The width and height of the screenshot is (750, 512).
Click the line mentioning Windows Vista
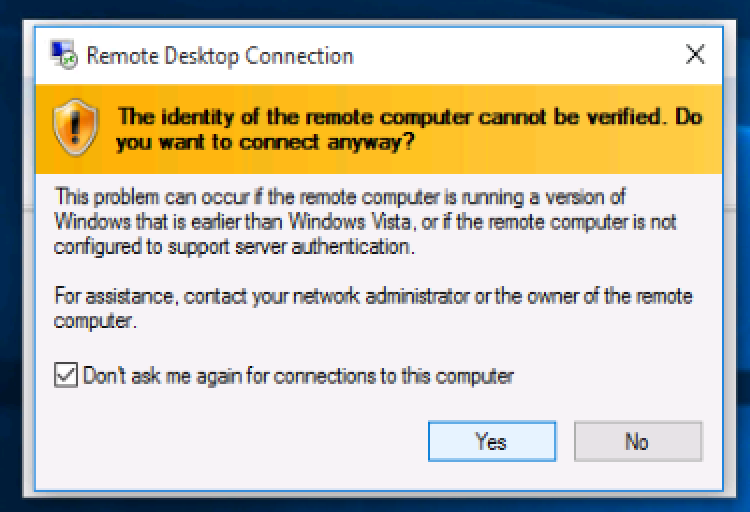370,221
